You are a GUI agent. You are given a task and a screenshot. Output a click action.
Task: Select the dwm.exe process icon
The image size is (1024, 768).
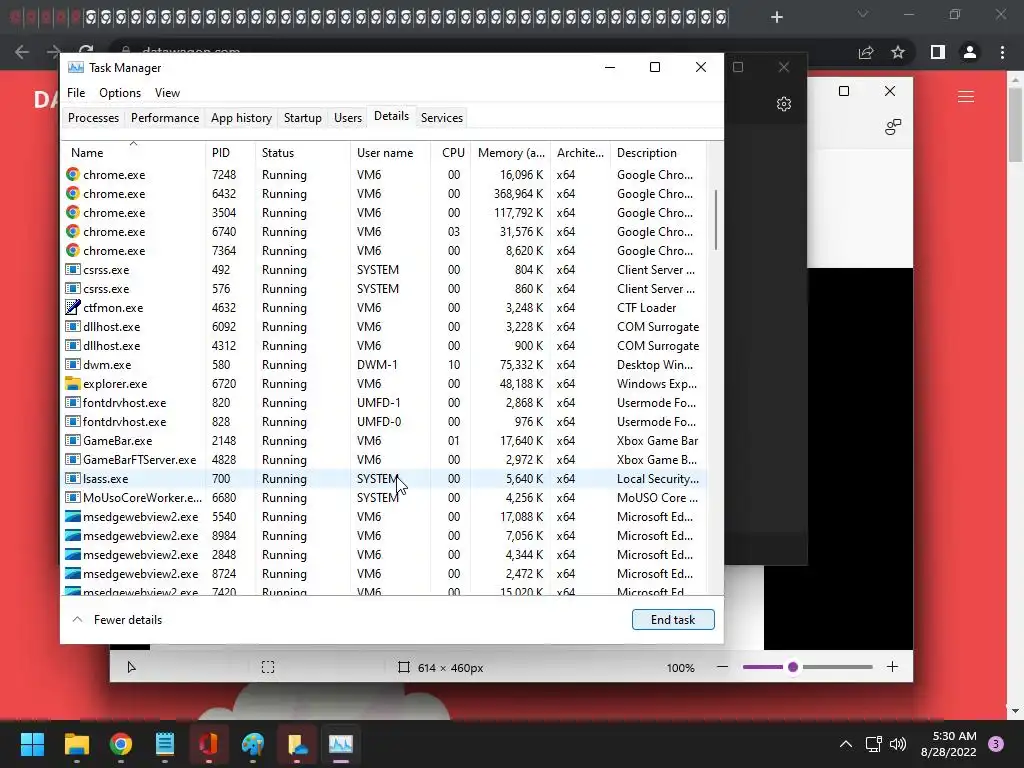click(x=72, y=364)
